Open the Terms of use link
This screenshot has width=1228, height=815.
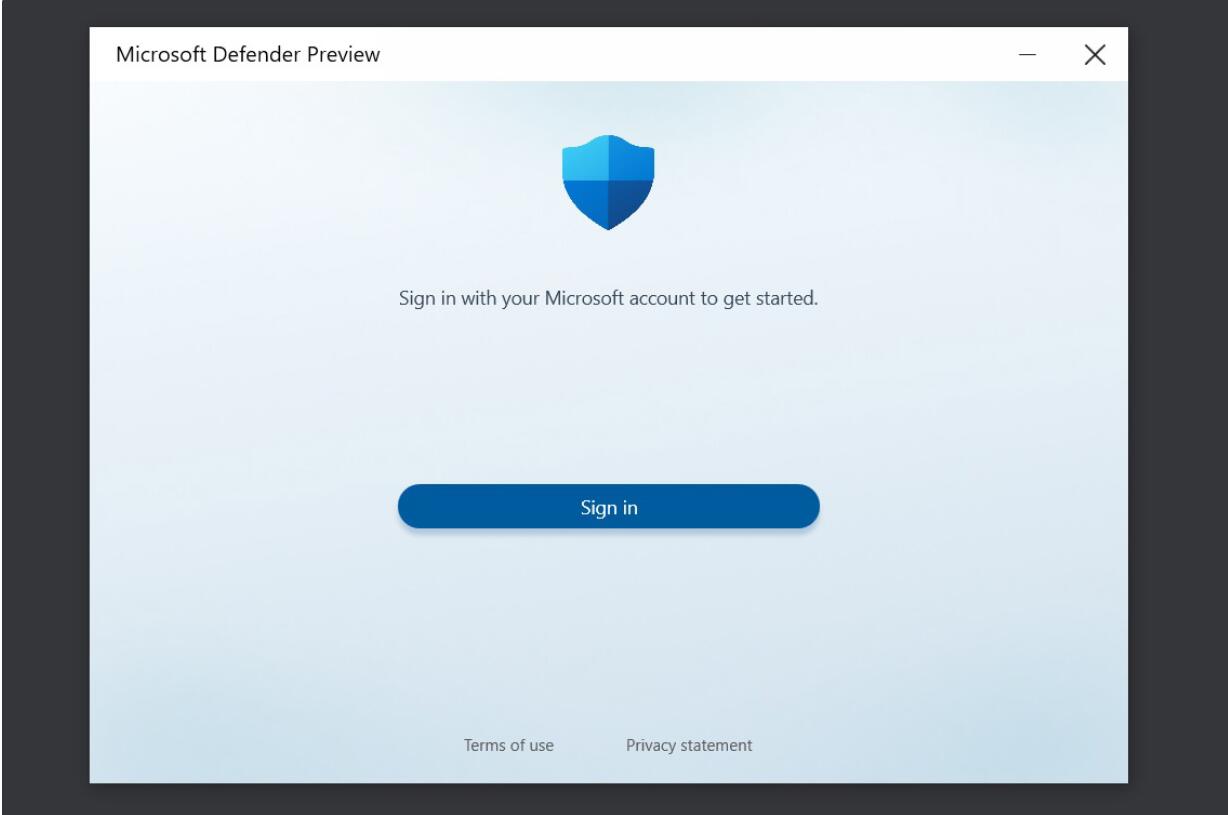pyautogui.click(x=509, y=745)
